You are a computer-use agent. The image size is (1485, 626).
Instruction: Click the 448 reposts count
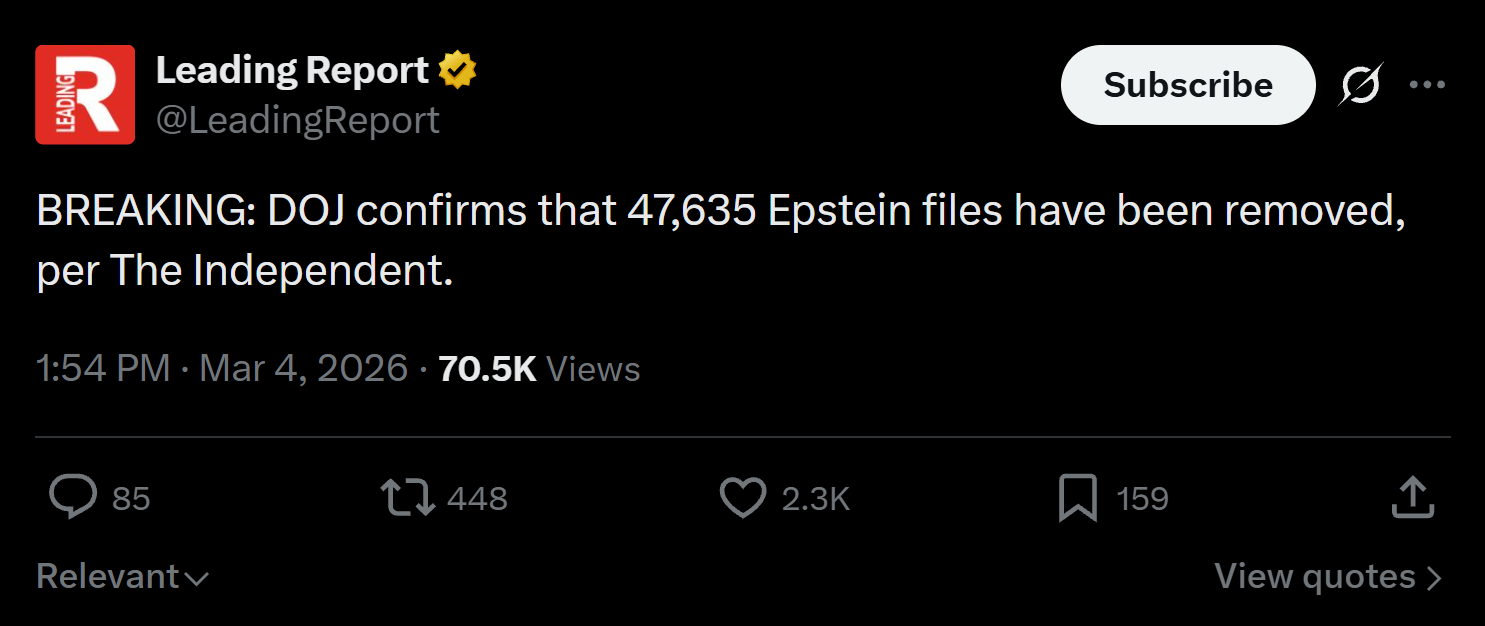pyautogui.click(x=477, y=498)
